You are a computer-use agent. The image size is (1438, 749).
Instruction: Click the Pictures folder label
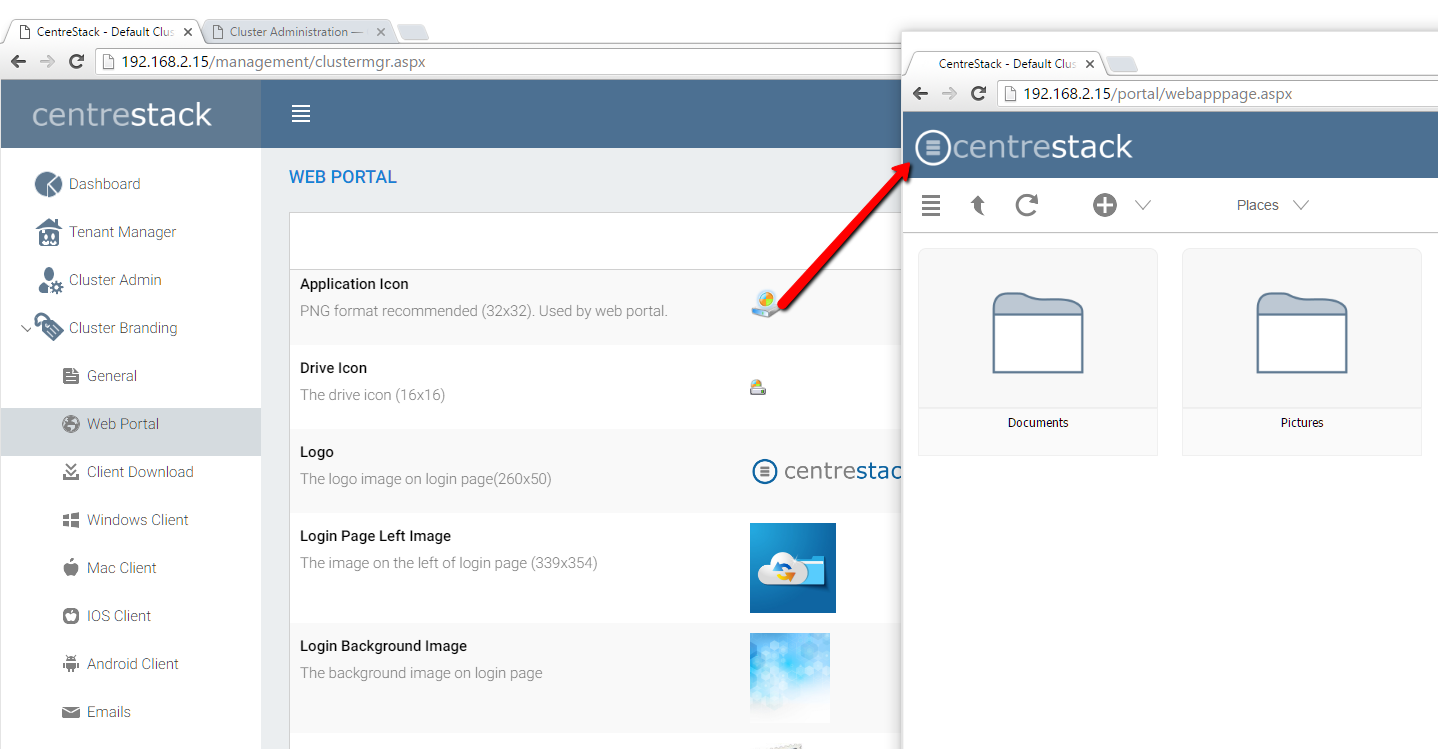pyautogui.click(x=1302, y=423)
